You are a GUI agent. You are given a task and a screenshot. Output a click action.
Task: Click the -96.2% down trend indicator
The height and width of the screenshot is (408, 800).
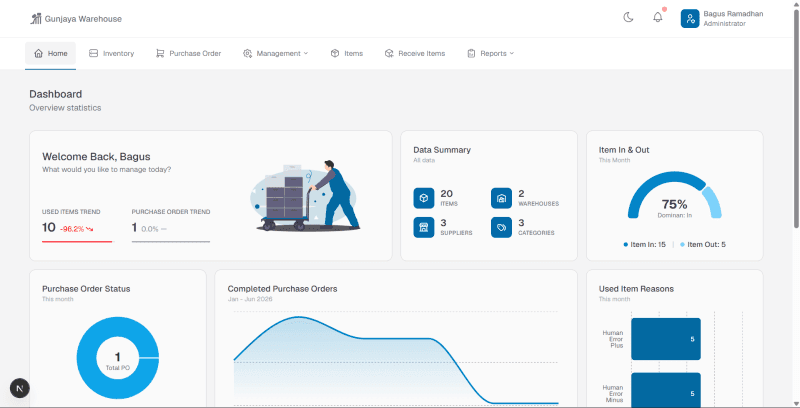77,229
